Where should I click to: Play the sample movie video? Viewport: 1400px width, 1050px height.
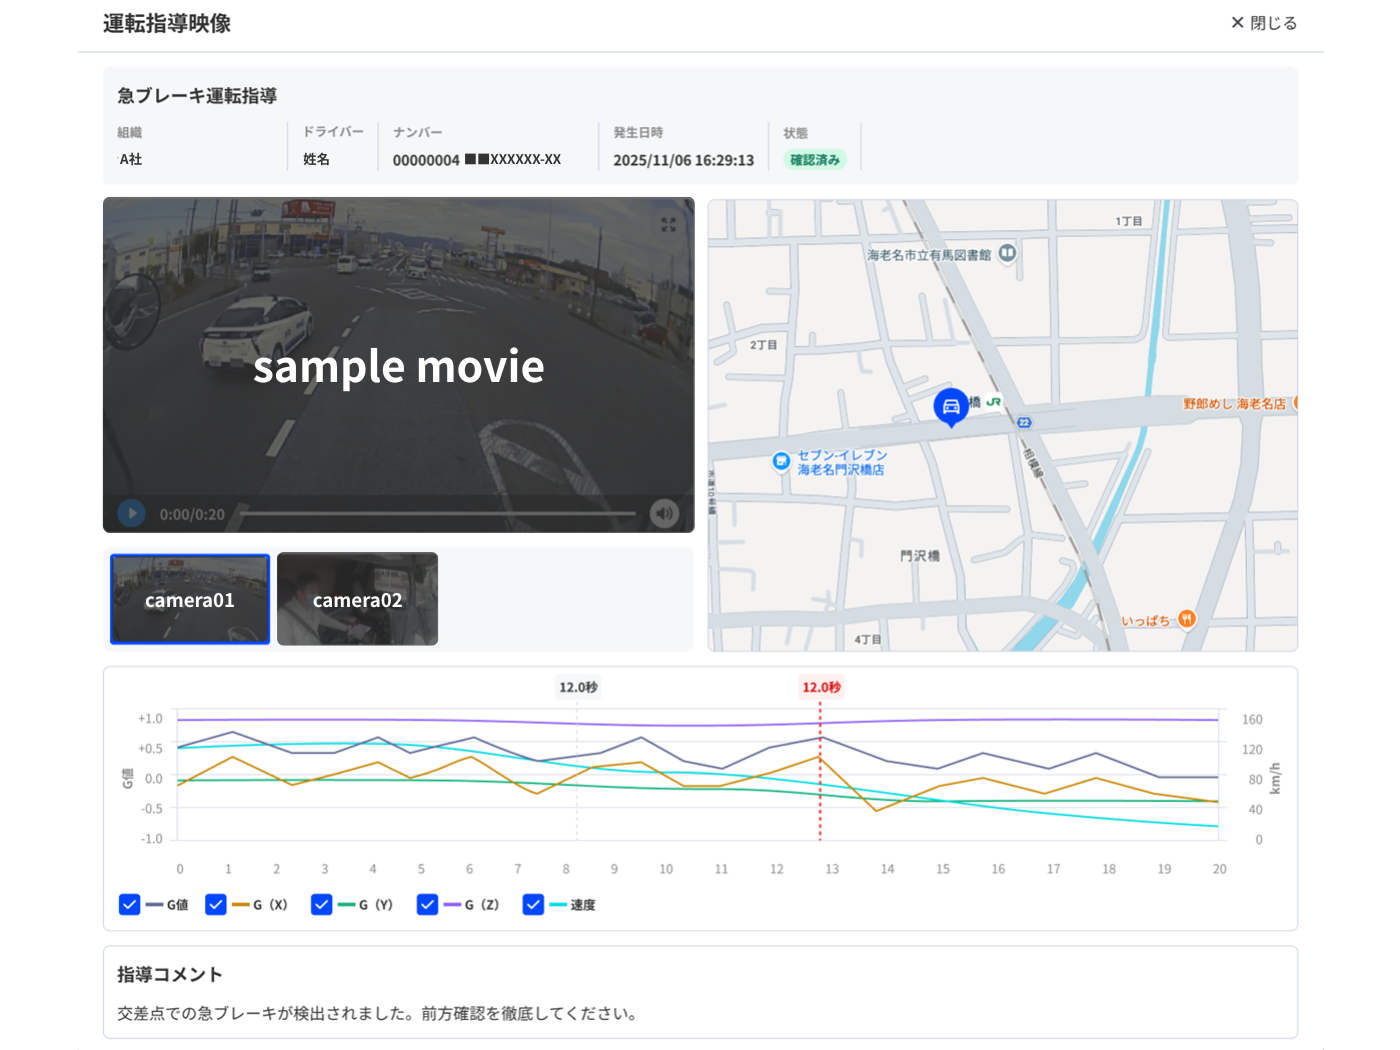pyautogui.click(x=132, y=513)
